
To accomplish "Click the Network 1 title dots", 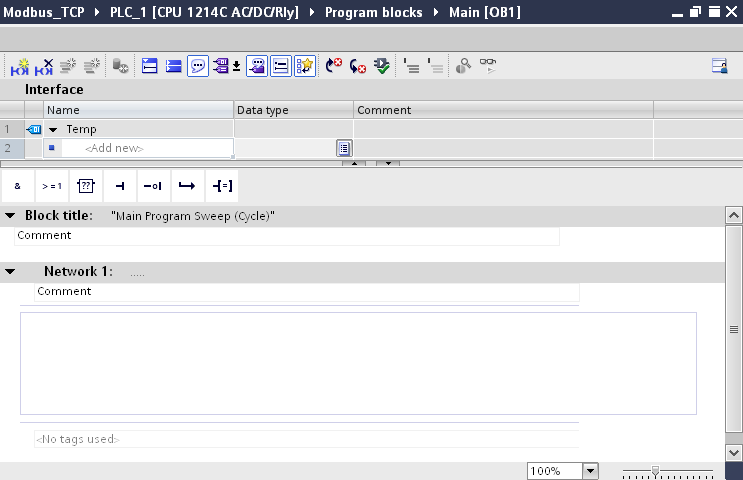I will 137,274.
